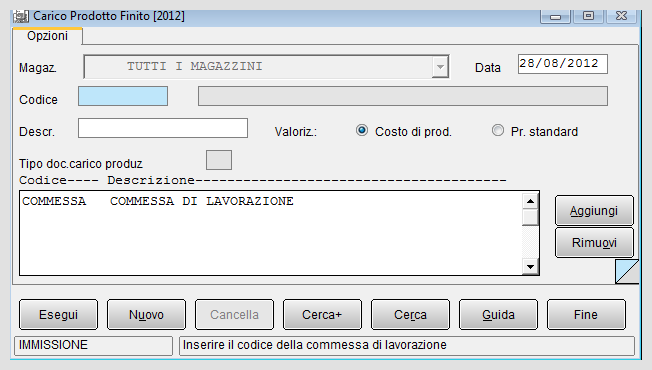Image resolution: width=652 pixels, height=370 pixels.
Task: Click the IMMISSIONE status bar panel
Action: coord(94,345)
